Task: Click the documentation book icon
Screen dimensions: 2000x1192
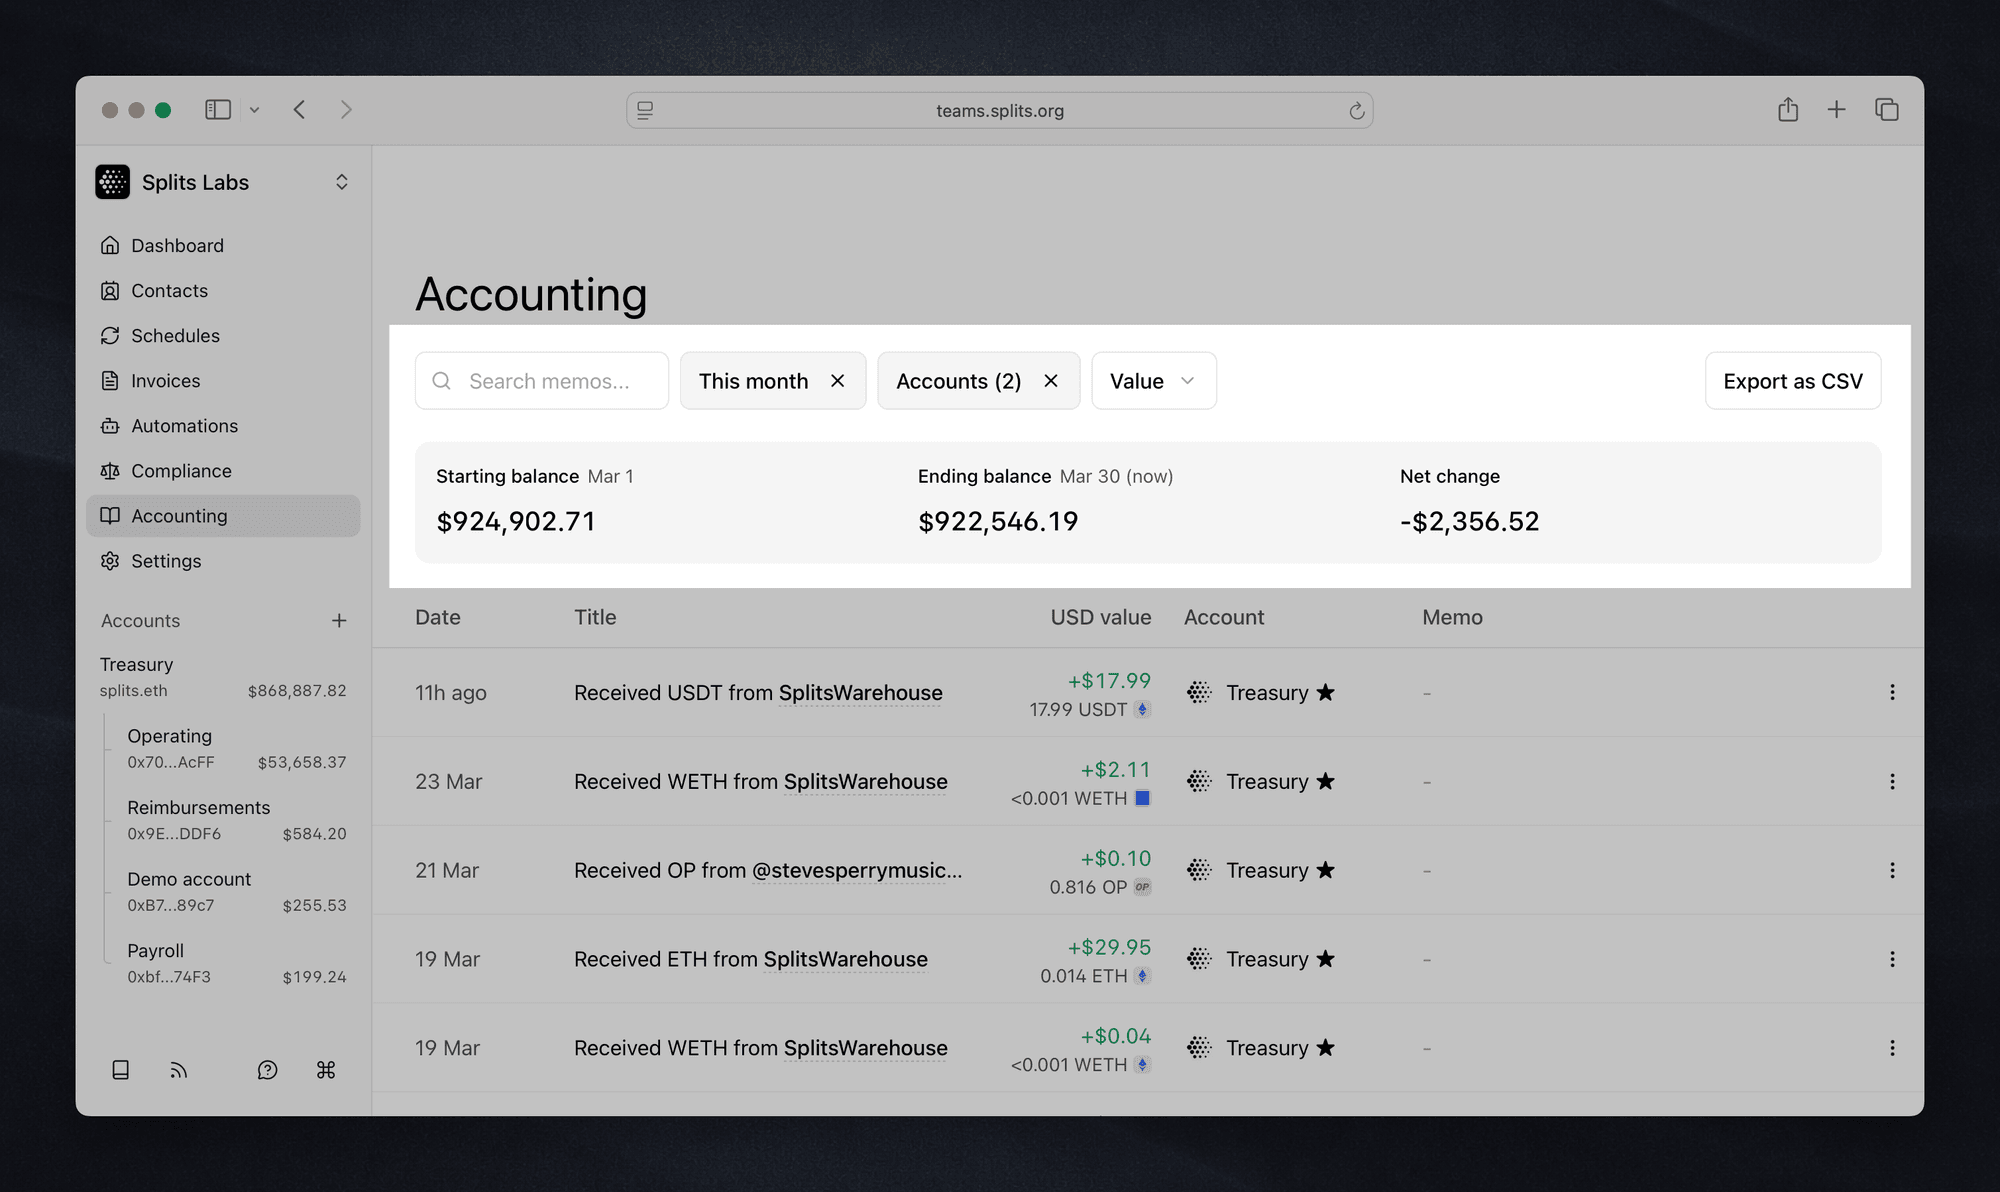Action: (x=120, y=1069)
